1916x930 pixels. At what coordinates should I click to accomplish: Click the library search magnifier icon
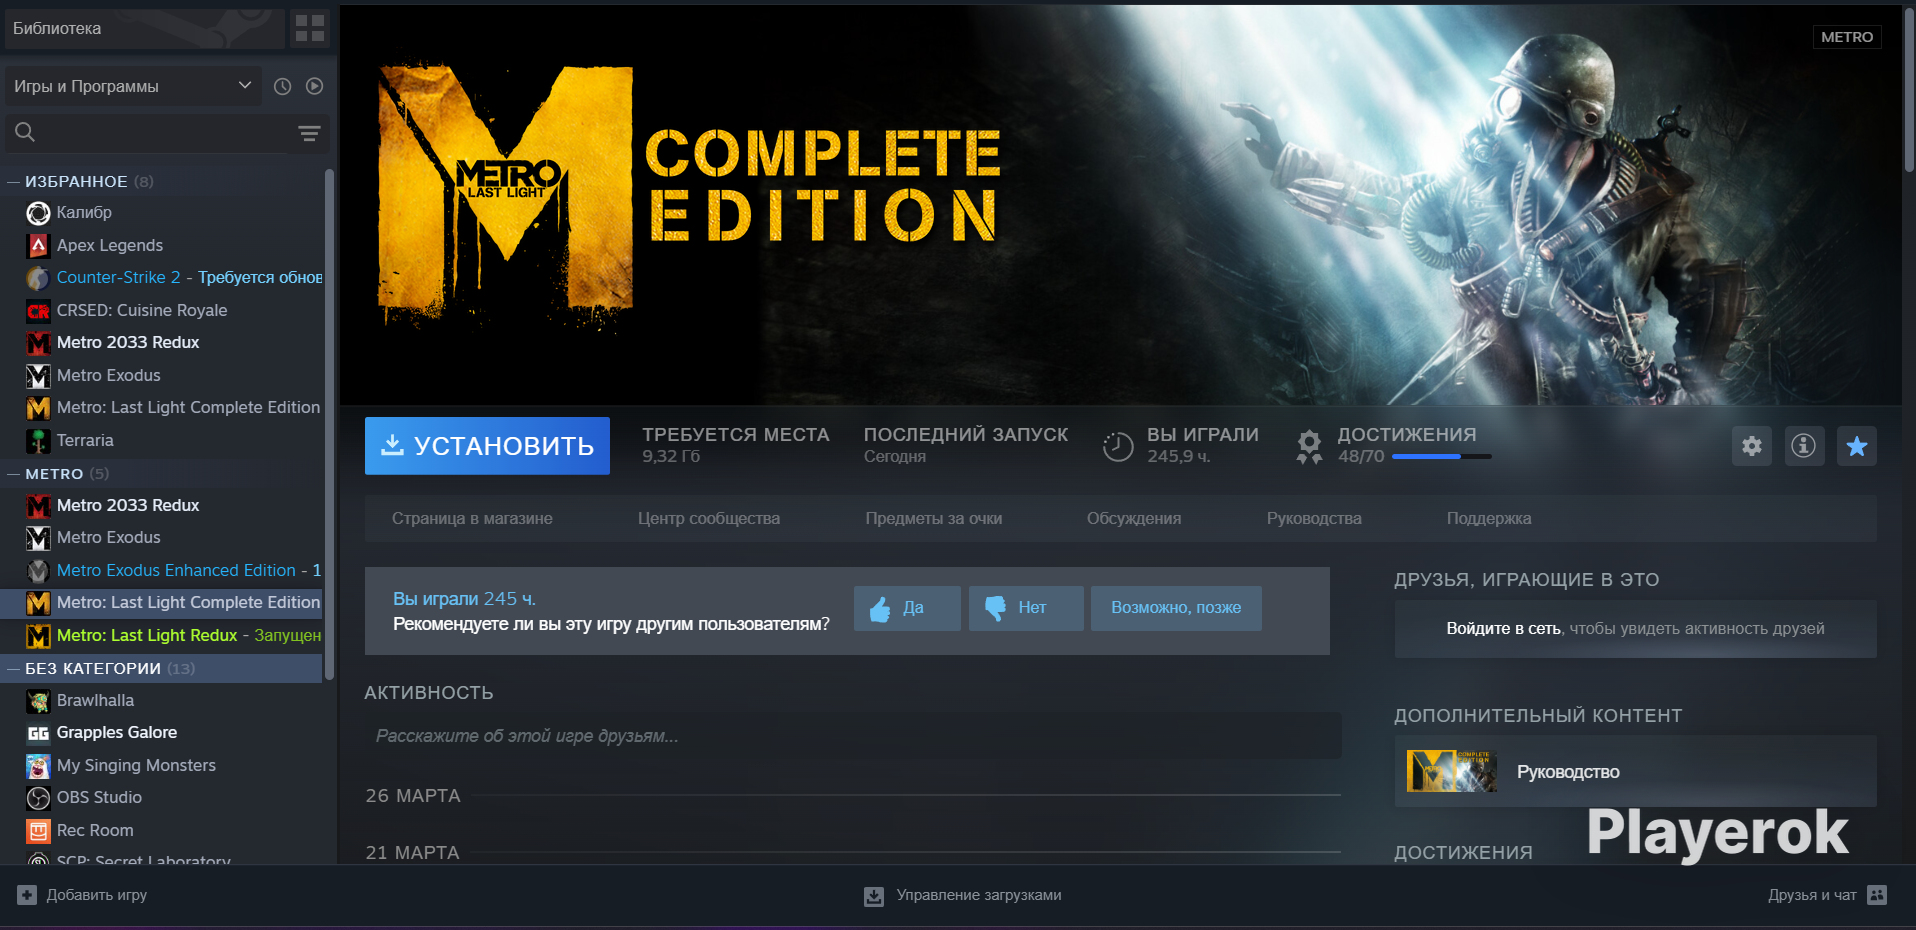[x=25, y=132]
